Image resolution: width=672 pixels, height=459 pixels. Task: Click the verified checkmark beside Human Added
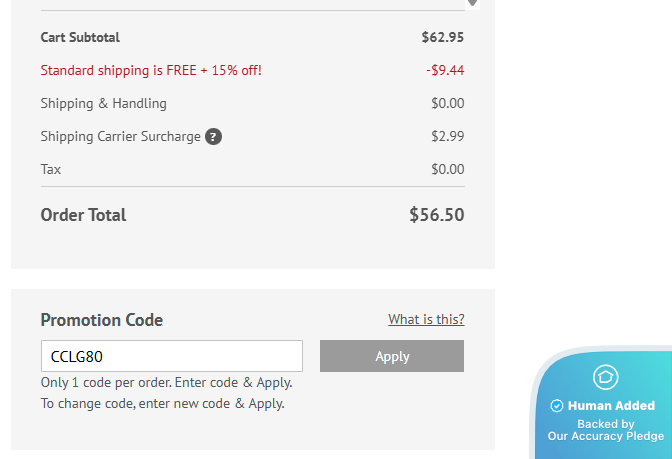pos(557,406)
